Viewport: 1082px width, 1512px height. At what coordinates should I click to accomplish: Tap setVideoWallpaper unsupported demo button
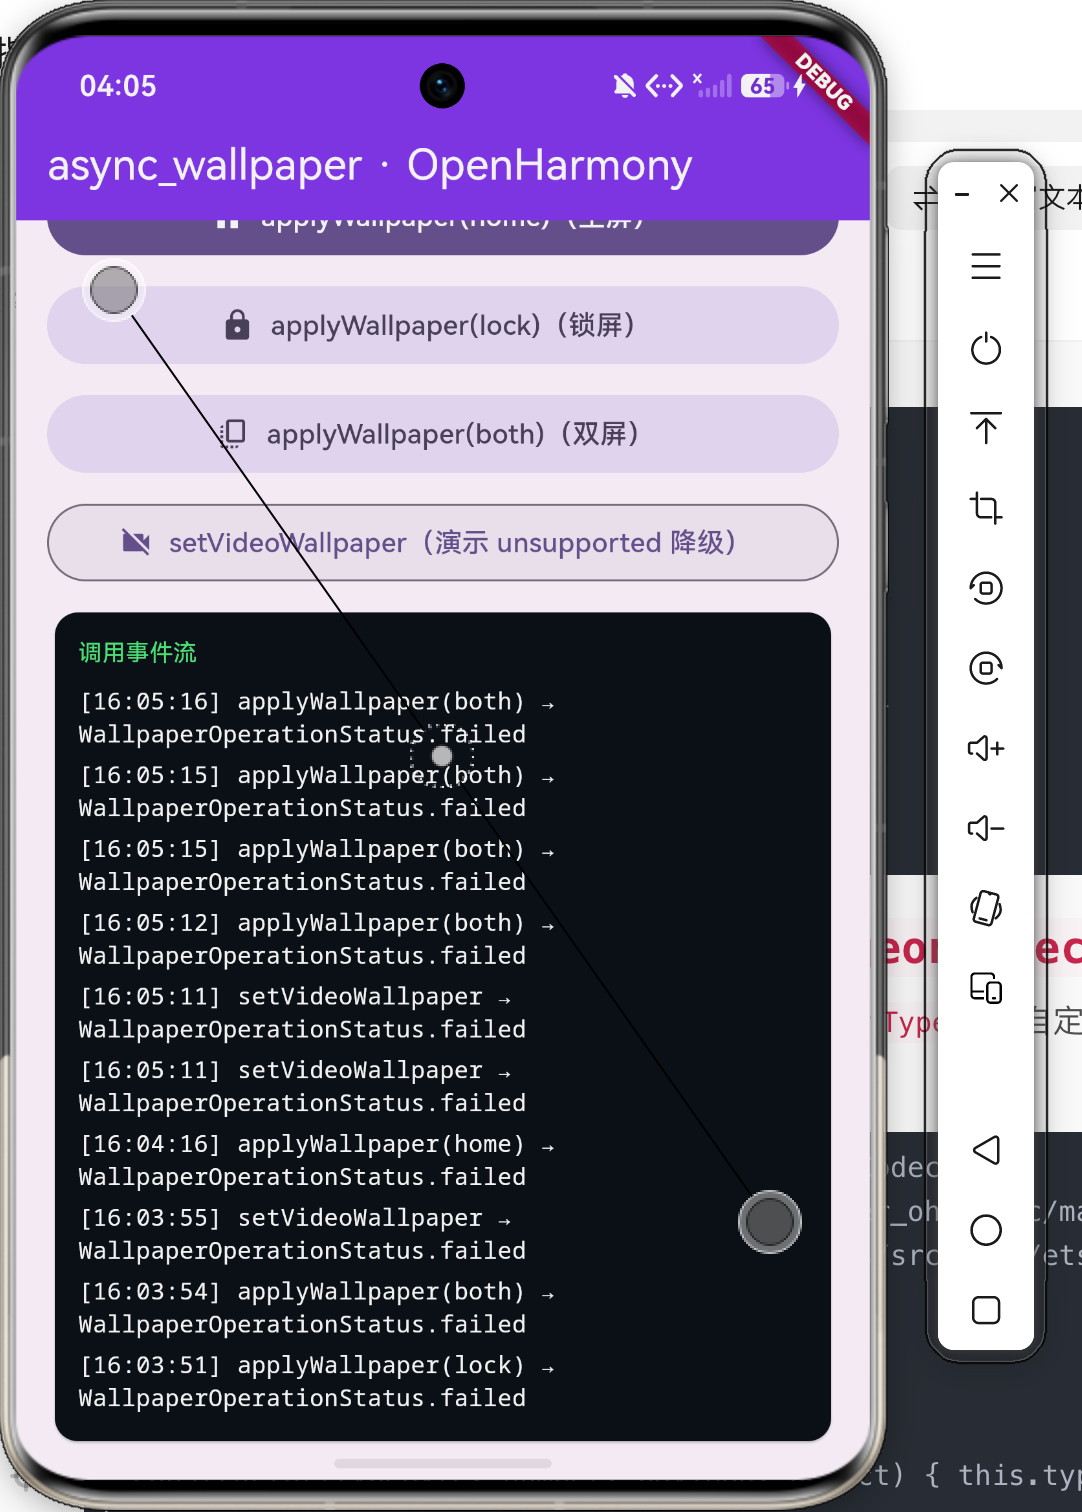click(x=443, y=542)
